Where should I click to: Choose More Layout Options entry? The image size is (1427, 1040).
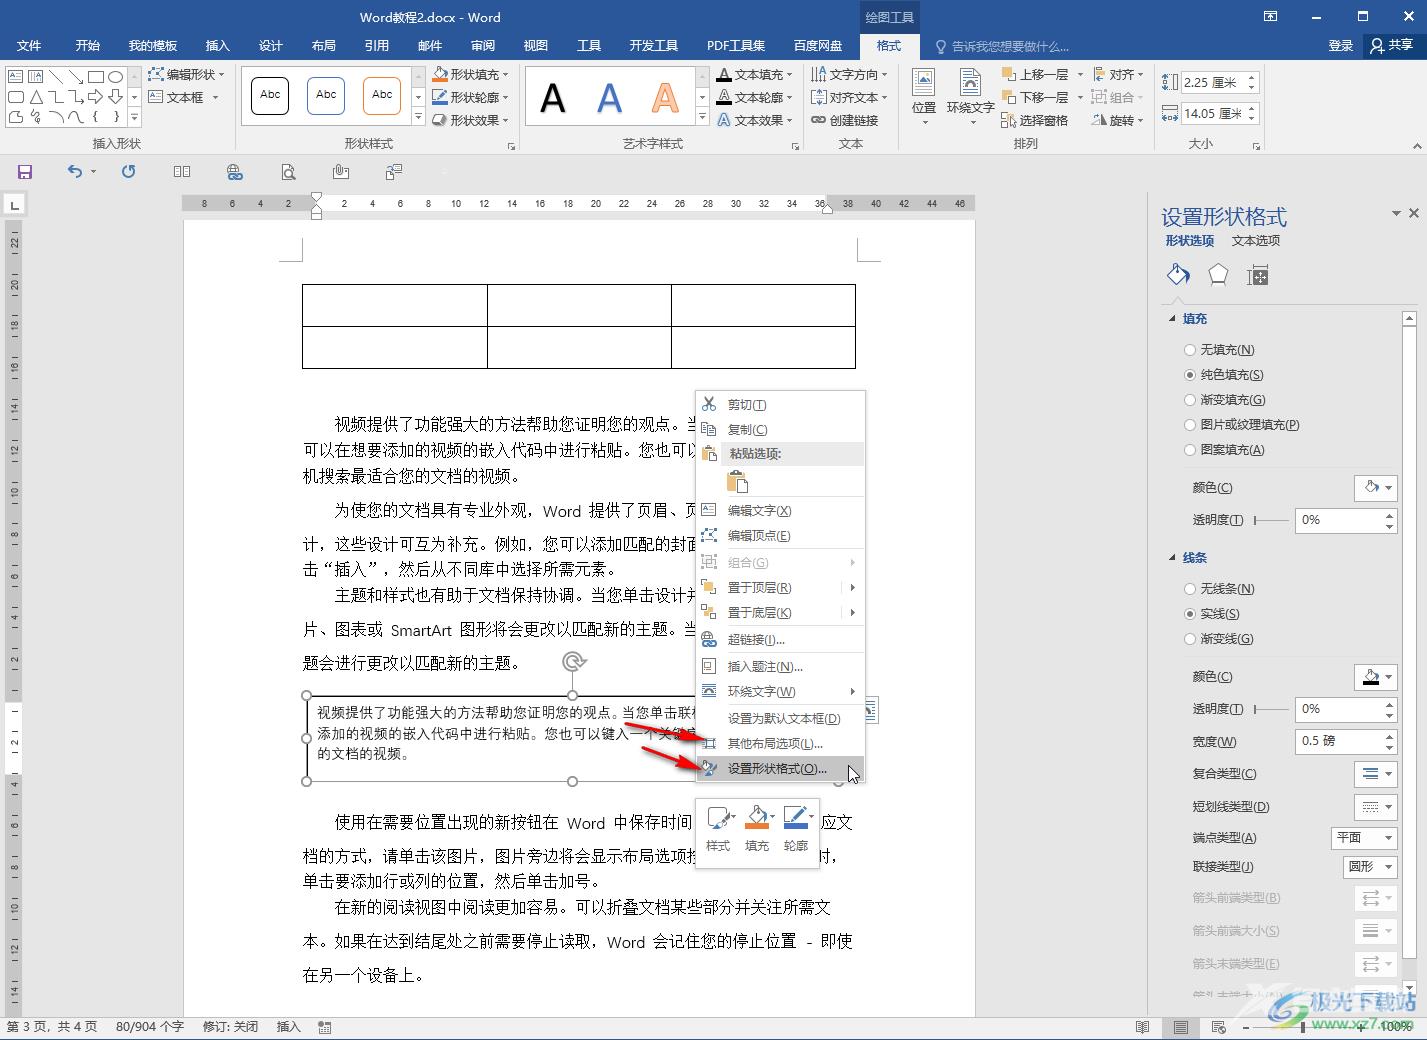780,744
